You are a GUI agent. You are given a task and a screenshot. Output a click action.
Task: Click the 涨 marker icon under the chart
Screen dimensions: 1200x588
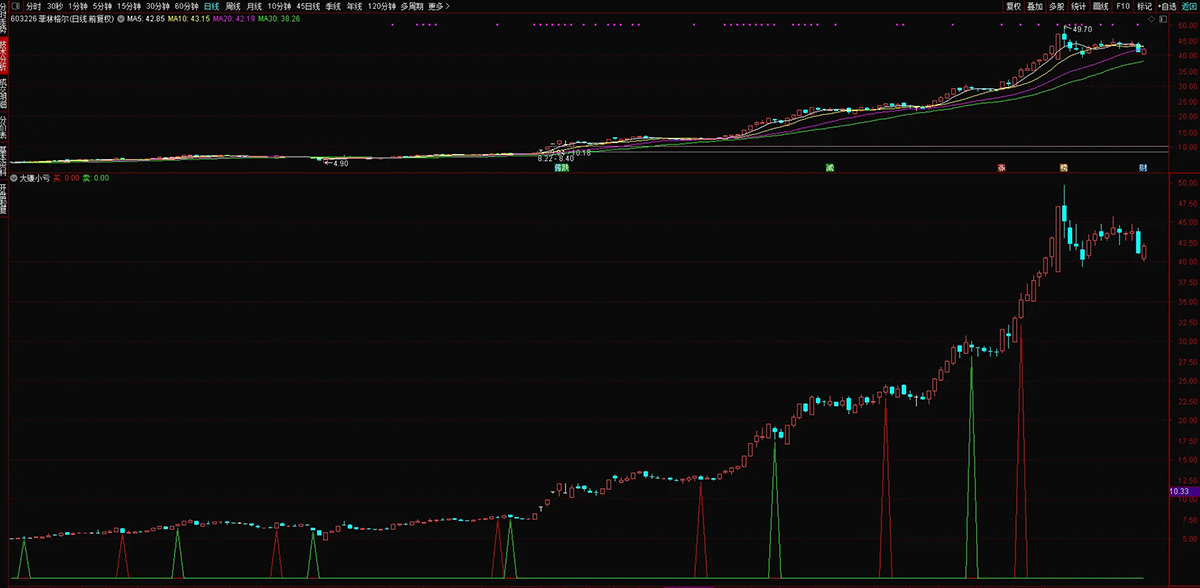(1000, 168)
